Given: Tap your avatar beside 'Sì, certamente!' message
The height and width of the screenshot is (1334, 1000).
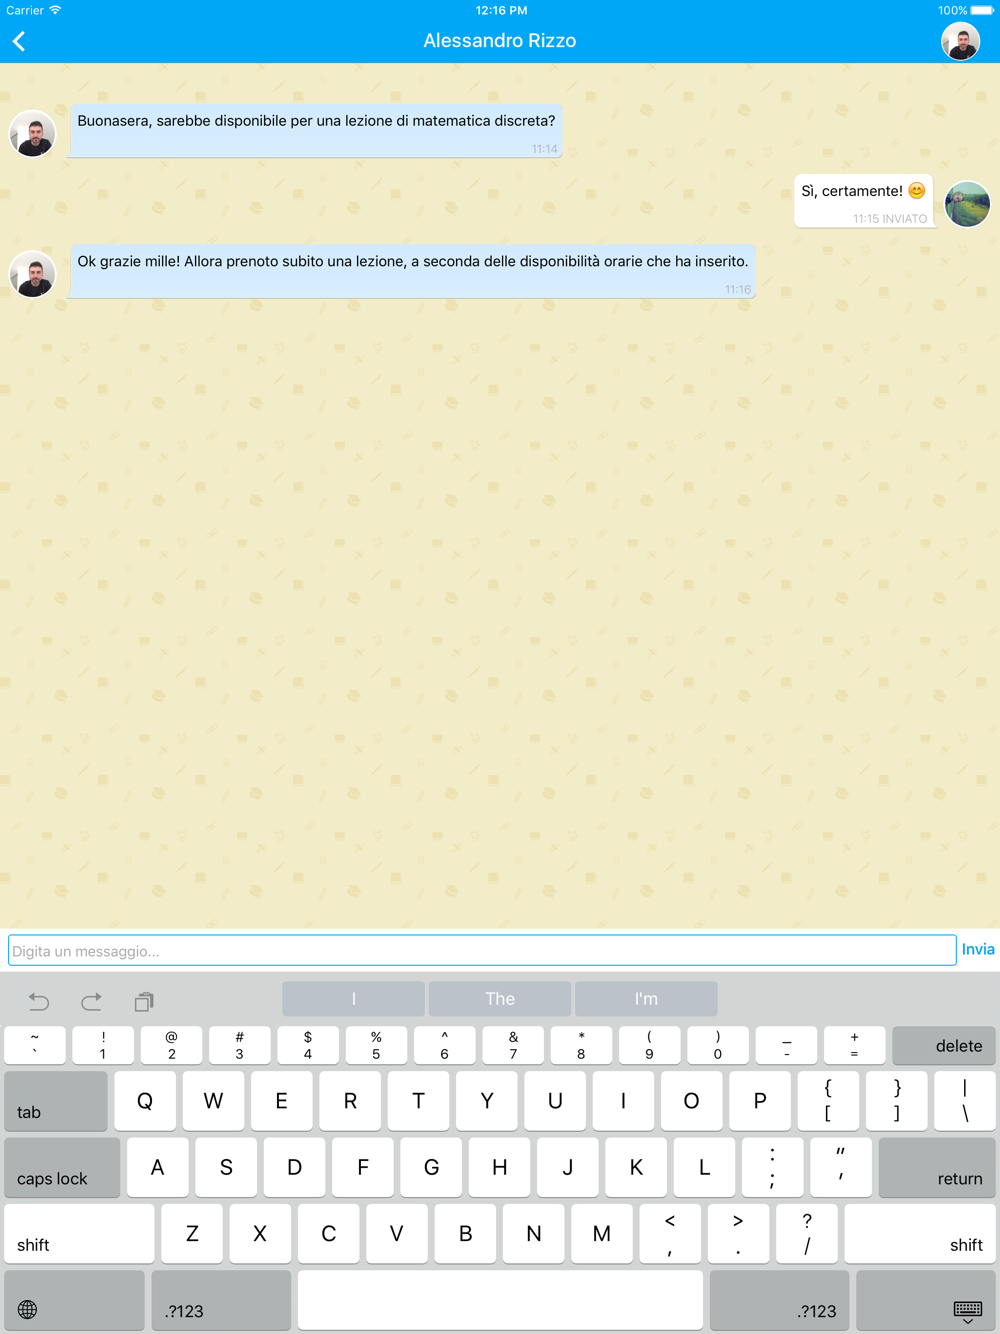Looking at the screenshot, I should click(967, 204).
